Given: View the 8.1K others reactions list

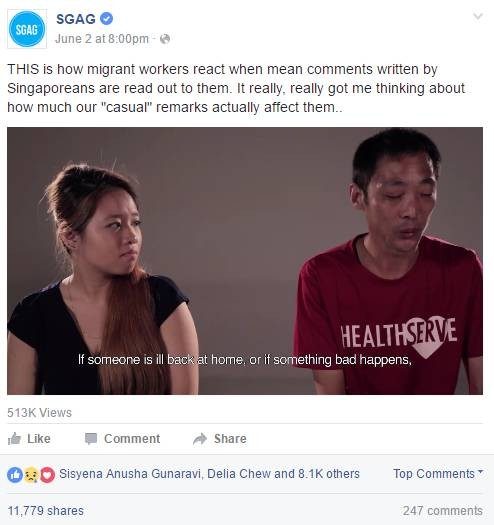Looking at the screenshot, I should 329,474.
